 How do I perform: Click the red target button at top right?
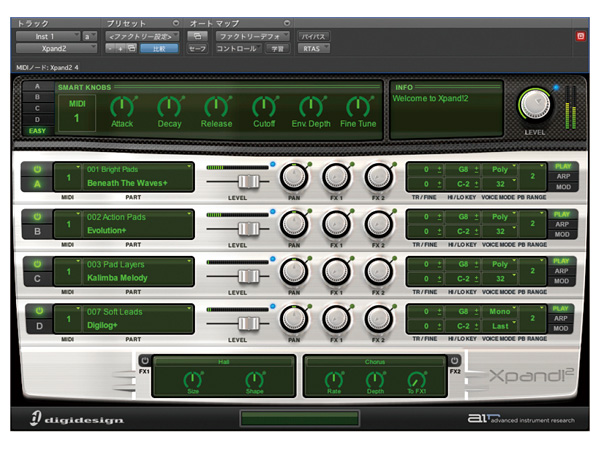pos(580,36)
